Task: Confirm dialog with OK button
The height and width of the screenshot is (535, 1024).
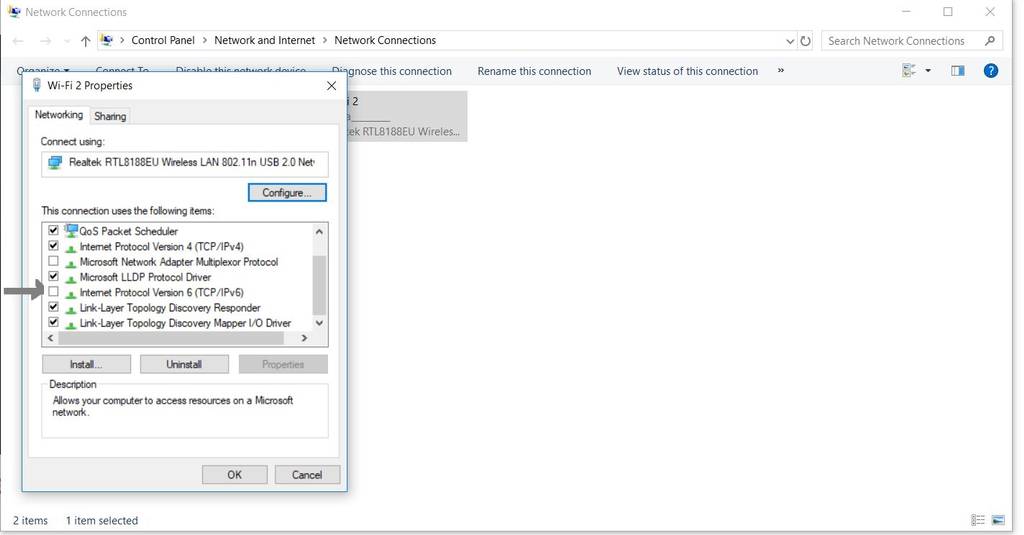Action: click(234, 475)
